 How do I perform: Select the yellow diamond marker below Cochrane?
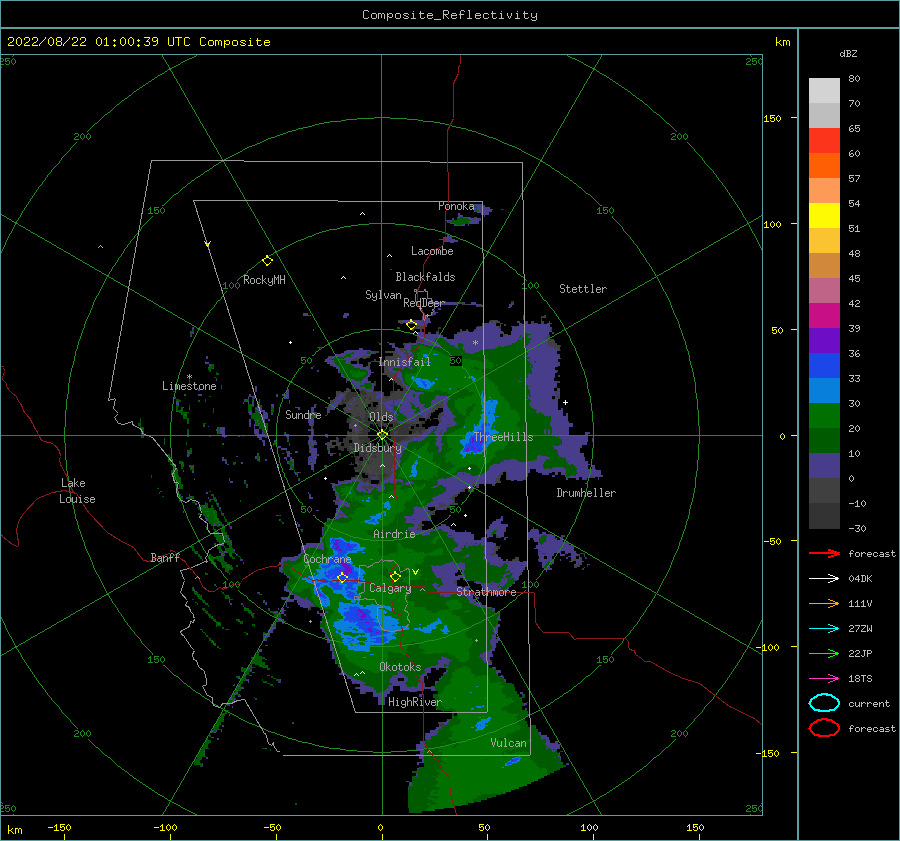(343, 577)
